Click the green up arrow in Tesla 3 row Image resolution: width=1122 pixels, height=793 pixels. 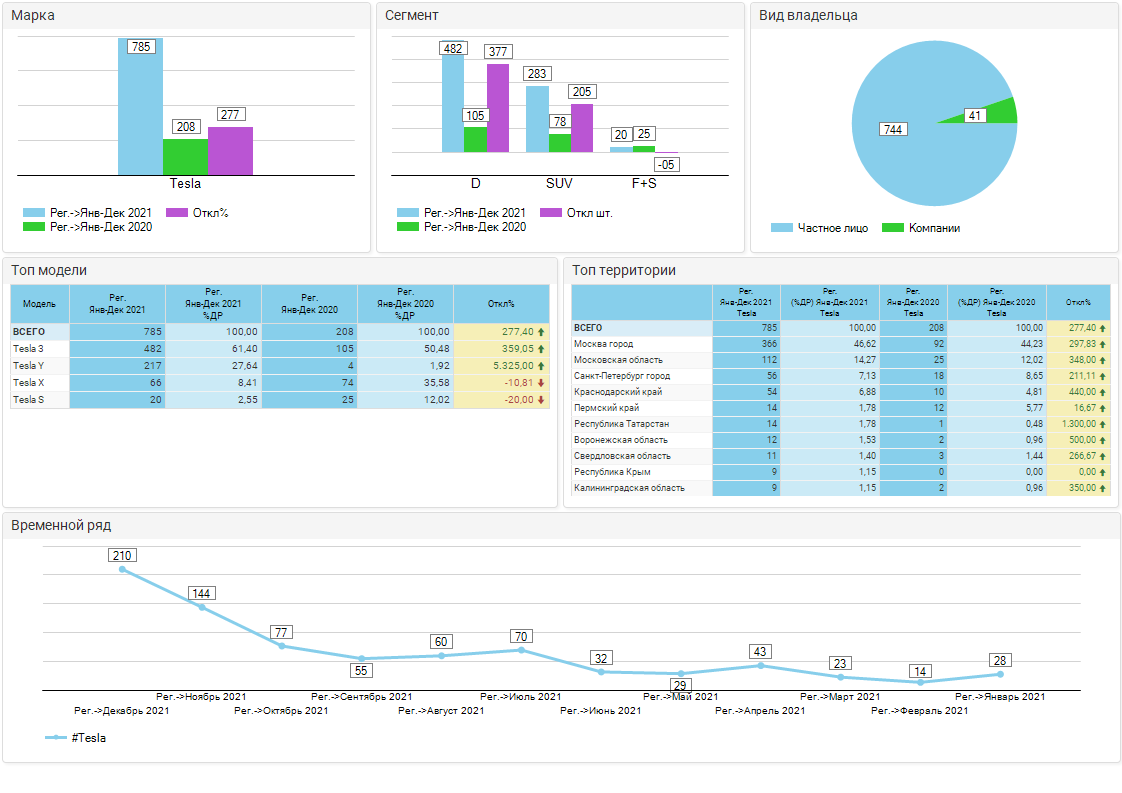[541, 349]
